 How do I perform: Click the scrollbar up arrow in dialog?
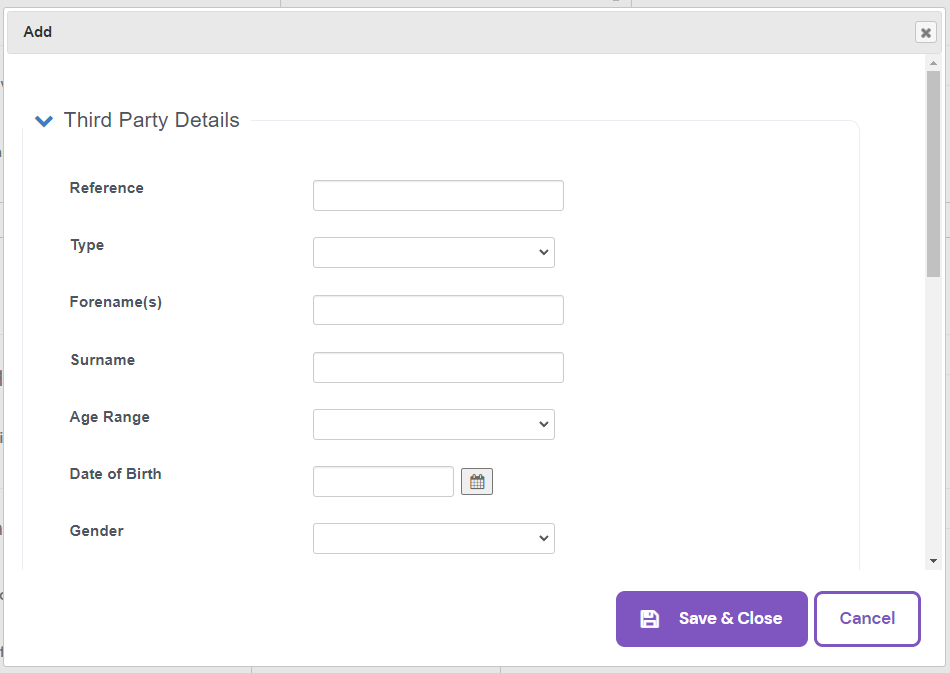[933, 62]
